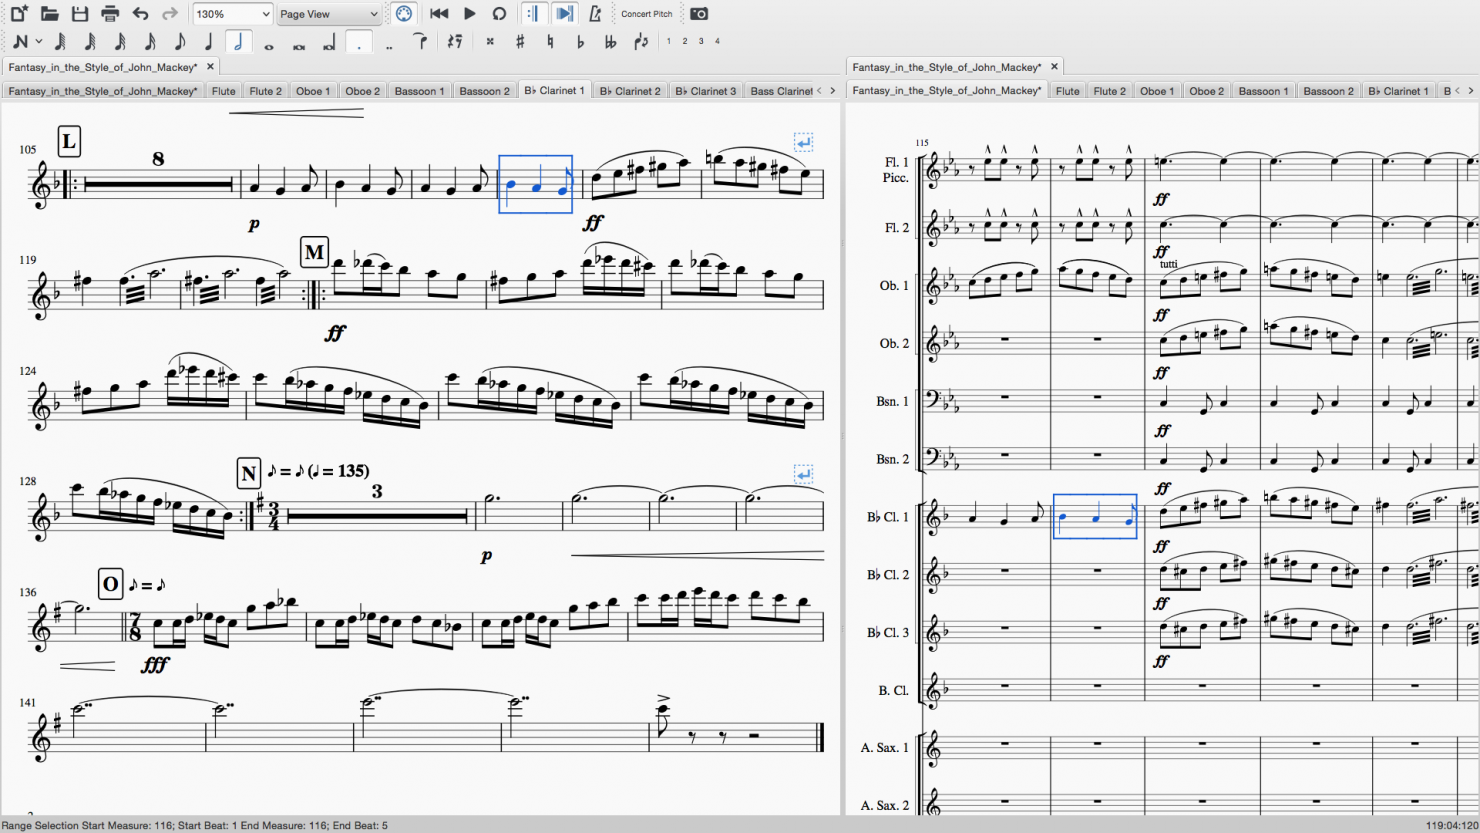Image resolution: width=1480 pixels, height=833 pixels.
Task: Apply a tie to the selected notes
Action: pos(421,41)
